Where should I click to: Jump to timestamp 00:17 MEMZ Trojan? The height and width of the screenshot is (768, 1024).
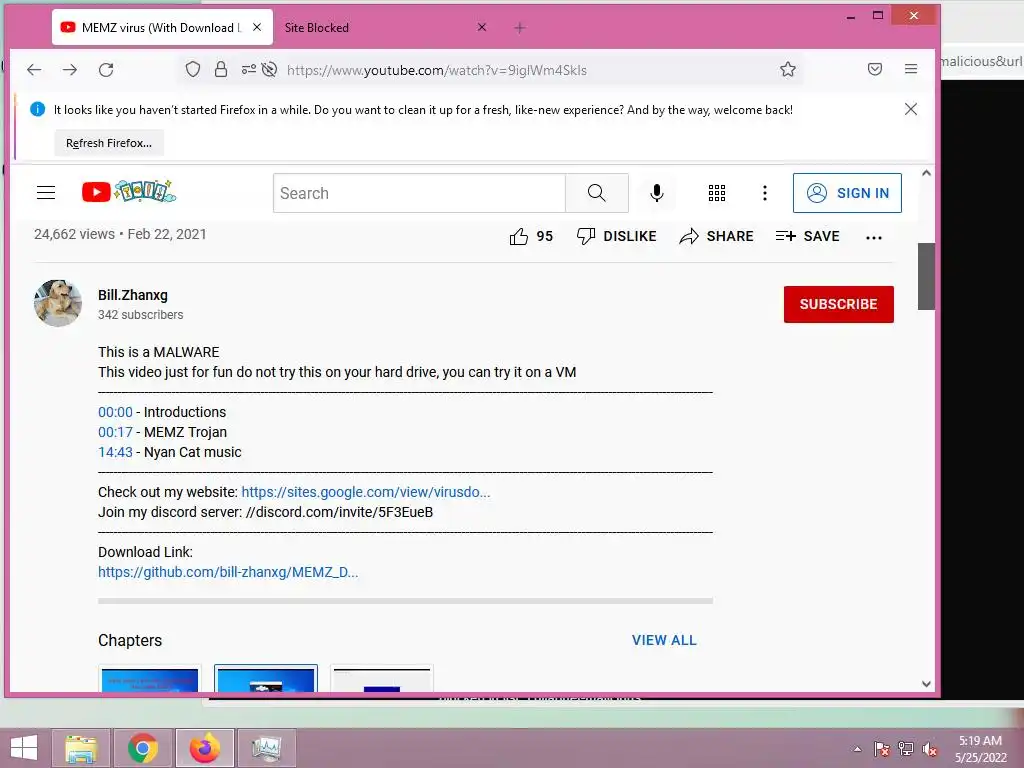115,432
